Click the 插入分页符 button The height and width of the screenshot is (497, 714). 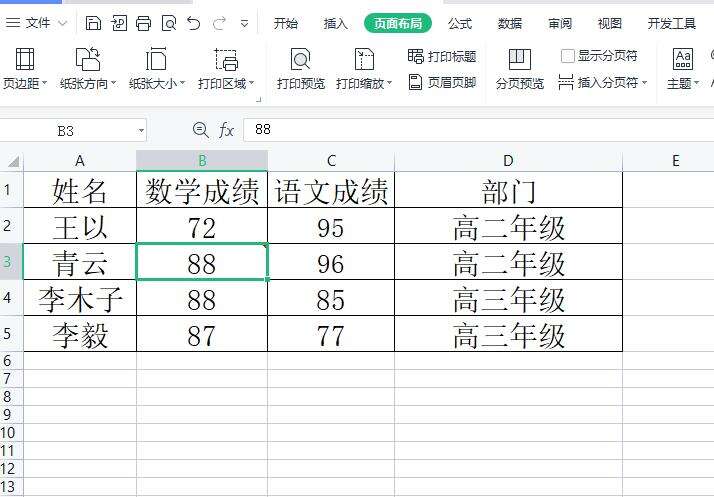tap(598, 82)
